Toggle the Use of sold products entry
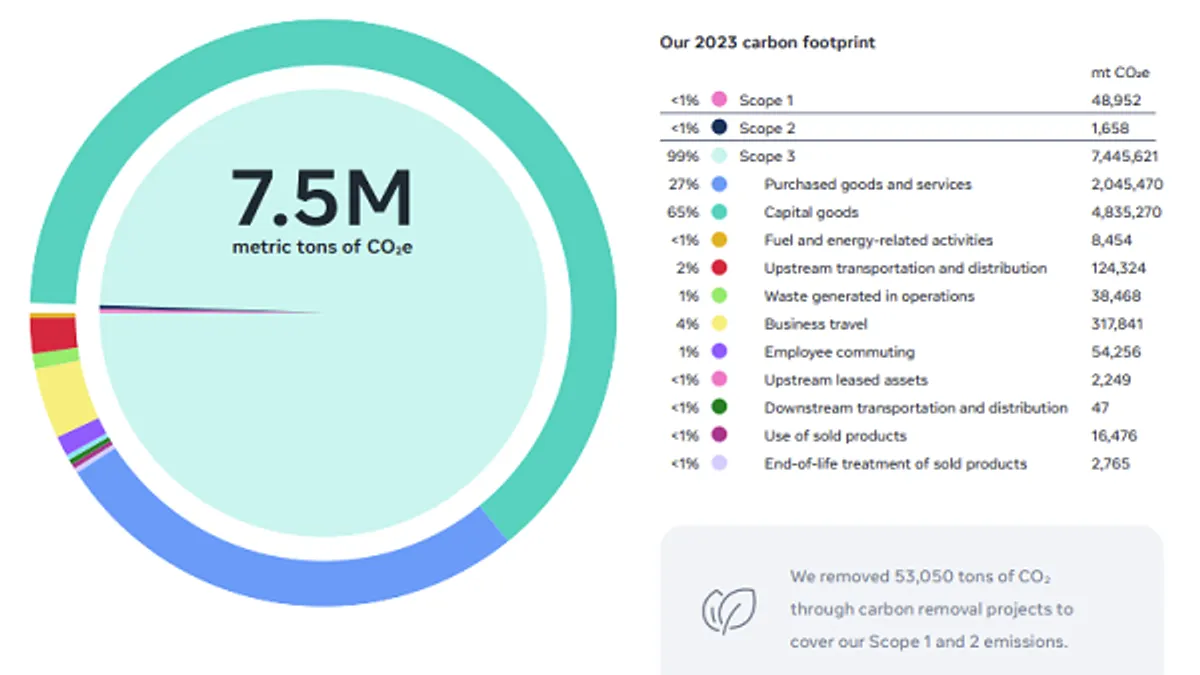 coord(835,435)
